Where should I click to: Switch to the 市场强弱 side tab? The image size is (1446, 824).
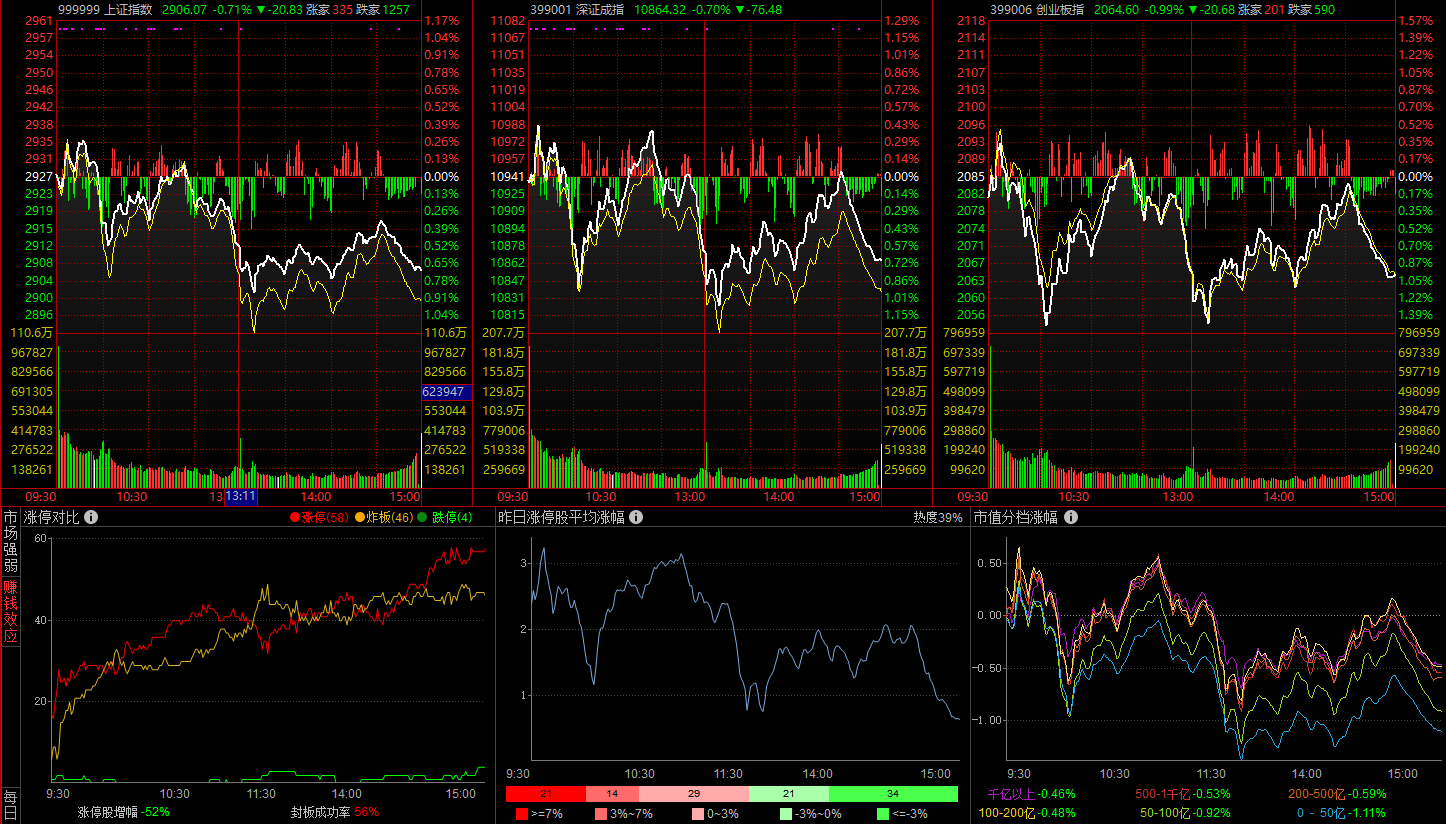click(10, 542)
